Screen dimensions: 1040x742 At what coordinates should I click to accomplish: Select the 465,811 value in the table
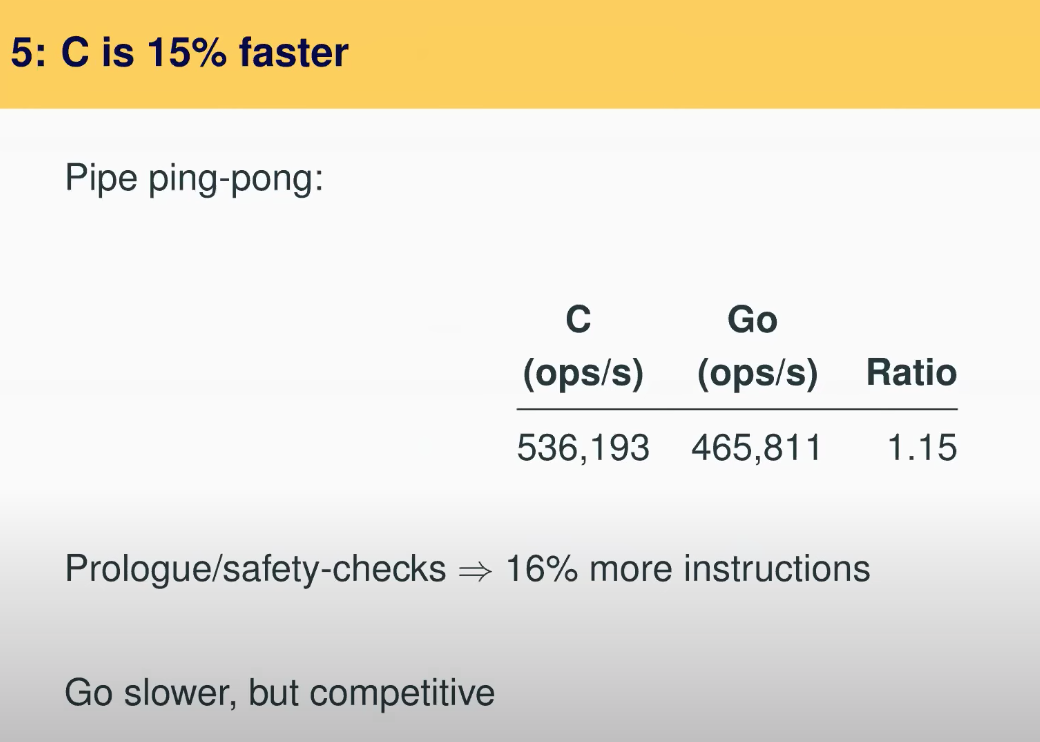[x=756, y=448]
